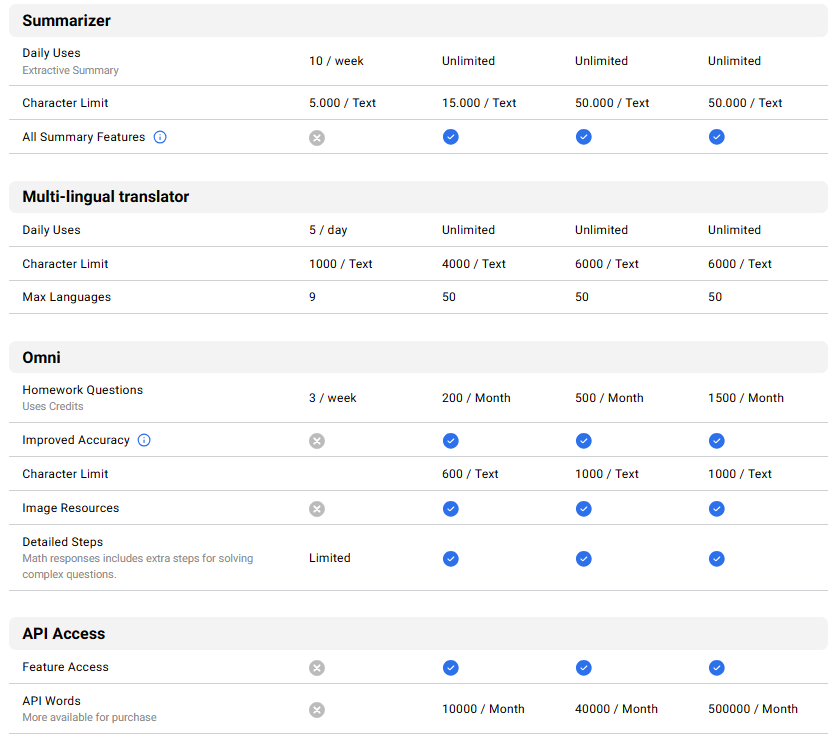Click the 15.000 / Text character limit value
Viewport: 836px width, 736px height.
[479, 103]
